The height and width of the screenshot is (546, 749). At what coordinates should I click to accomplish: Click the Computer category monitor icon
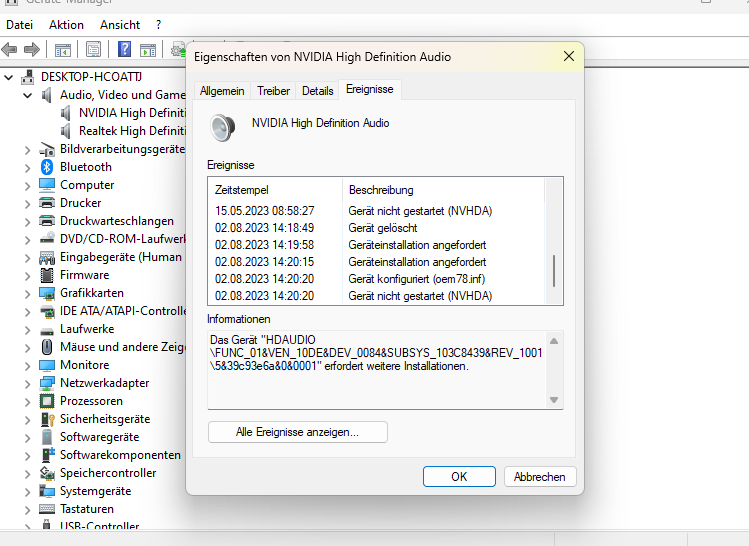(x=47, y=185)
